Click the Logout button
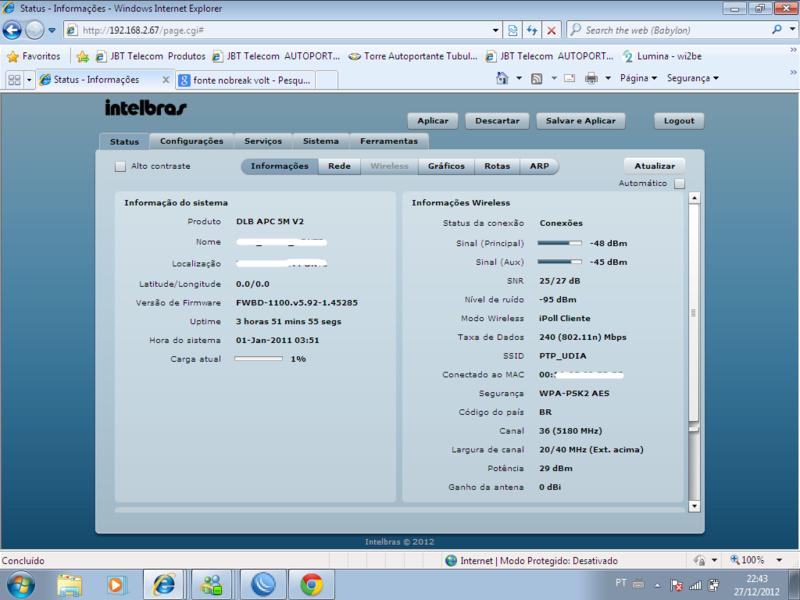Screen dimensions: 800x600 (679, 121)
